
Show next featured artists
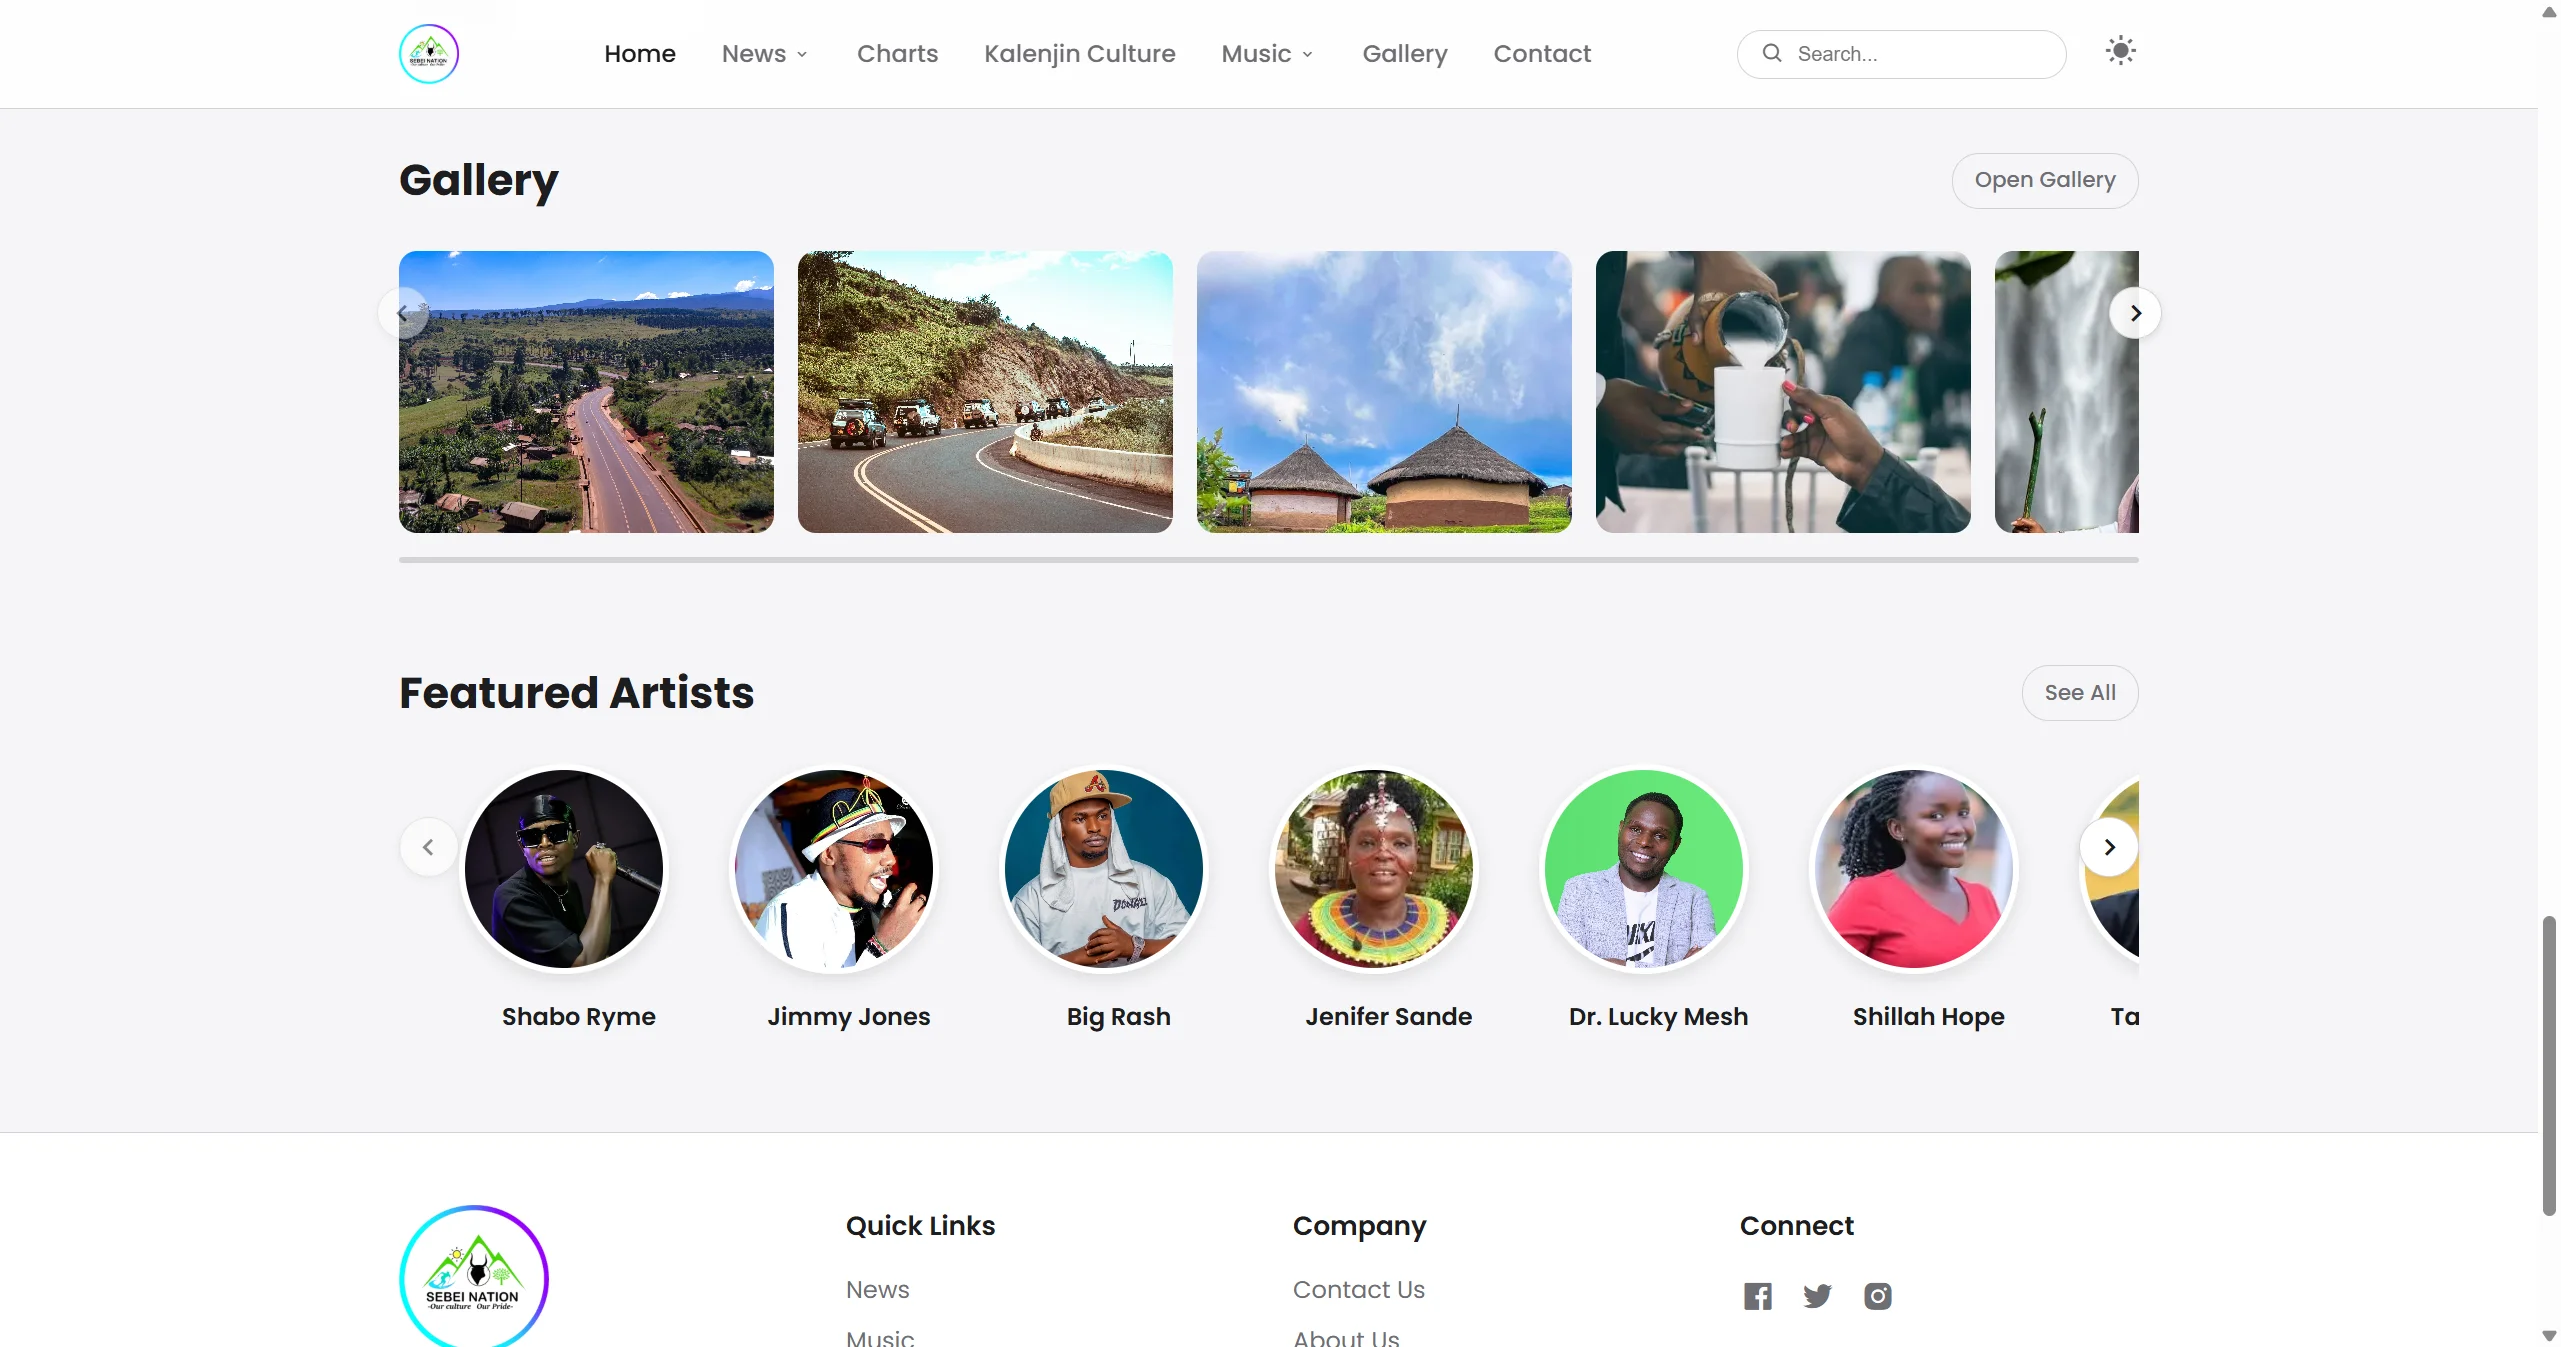[x=2109, y=847]
